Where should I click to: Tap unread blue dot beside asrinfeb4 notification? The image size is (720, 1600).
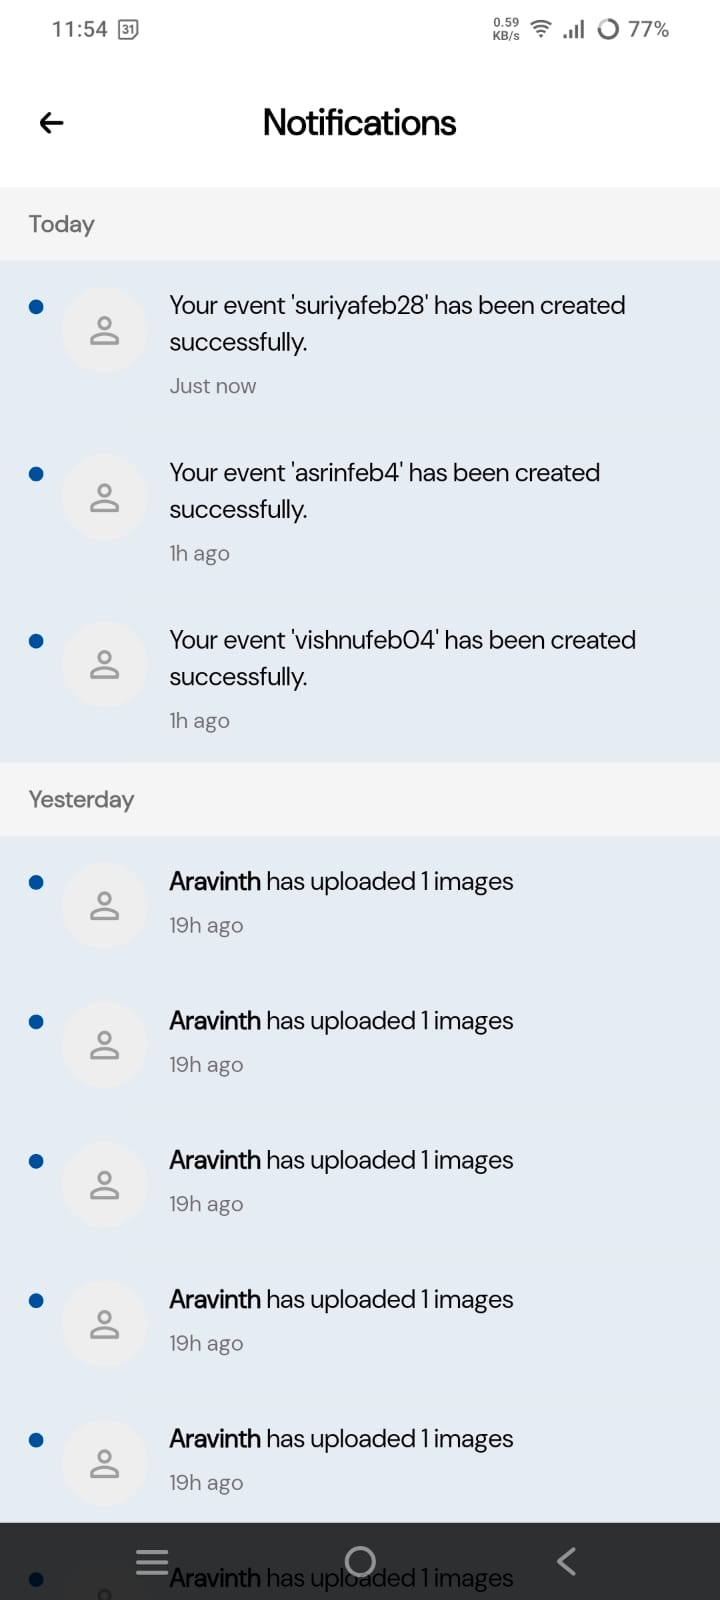tap(36, 474)
